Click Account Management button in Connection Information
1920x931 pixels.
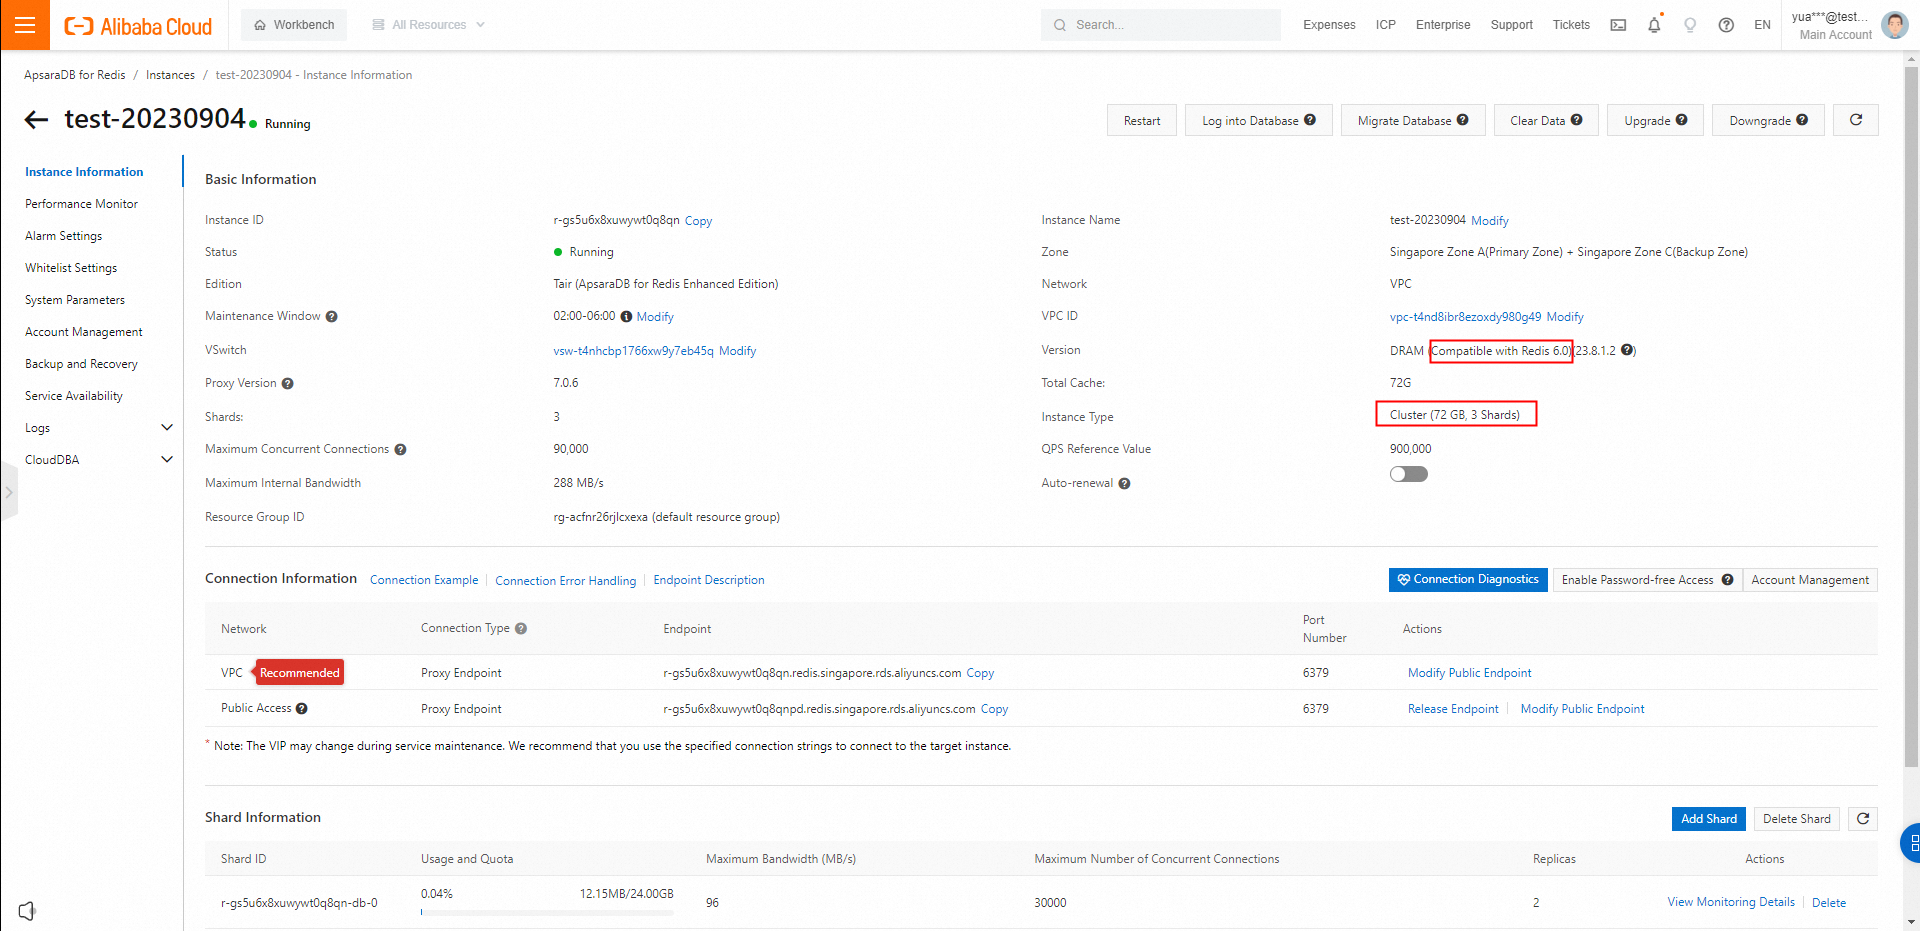(1810, 580)
